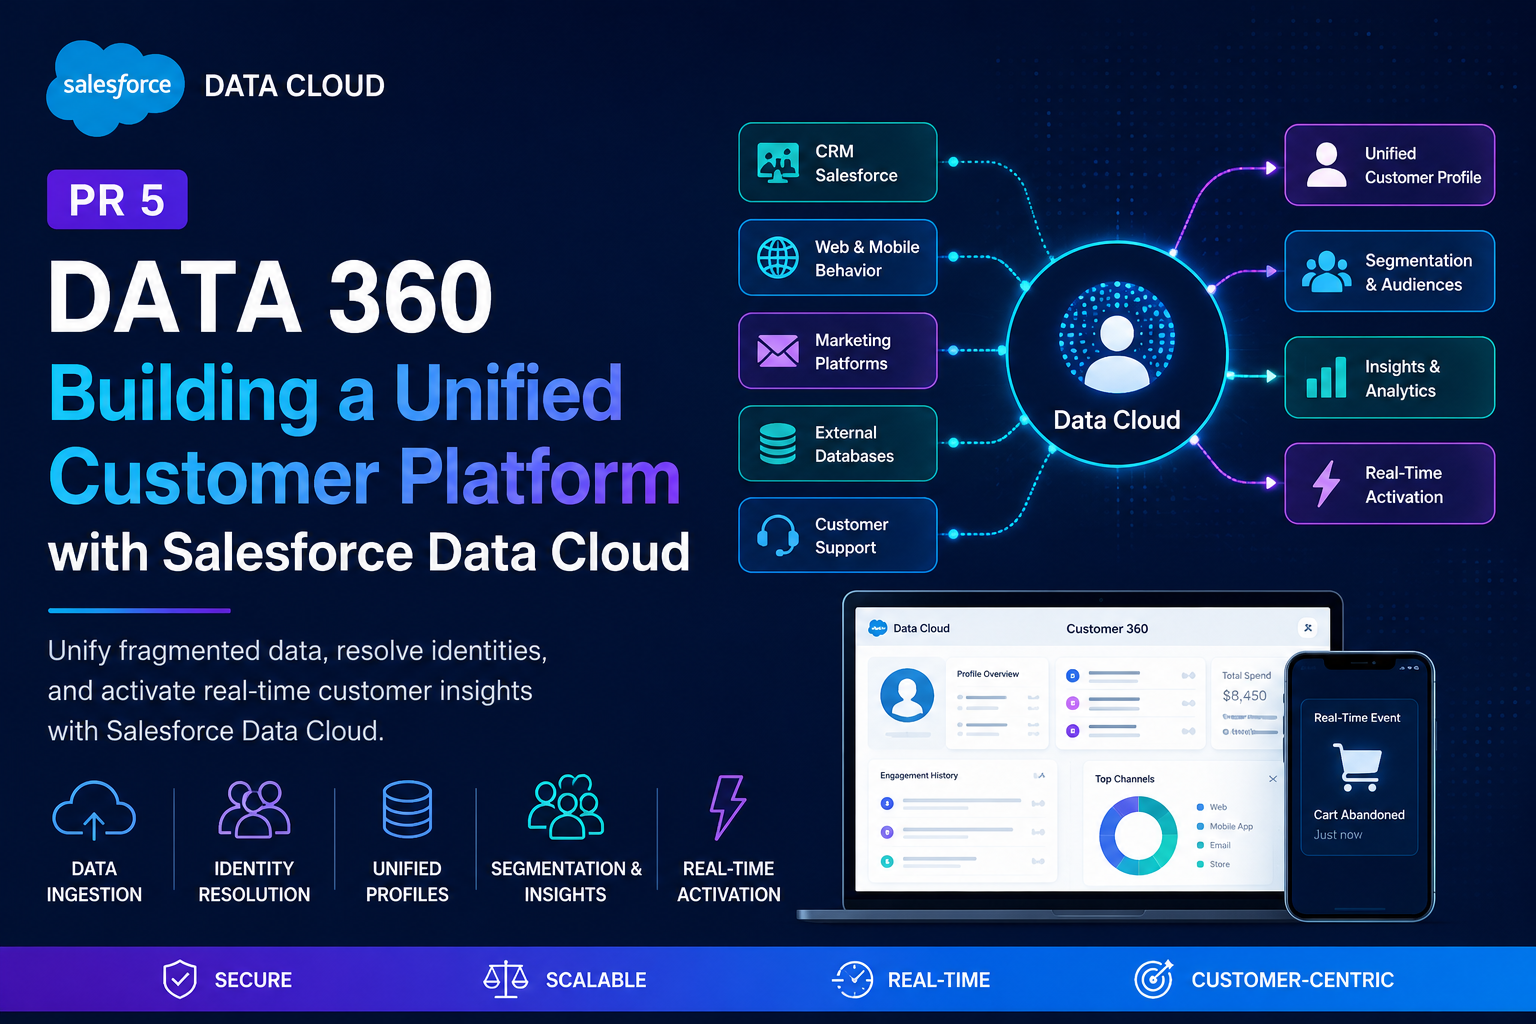
Task: Click the SCALABLE label in footer
Action: (x=596, y=980)
